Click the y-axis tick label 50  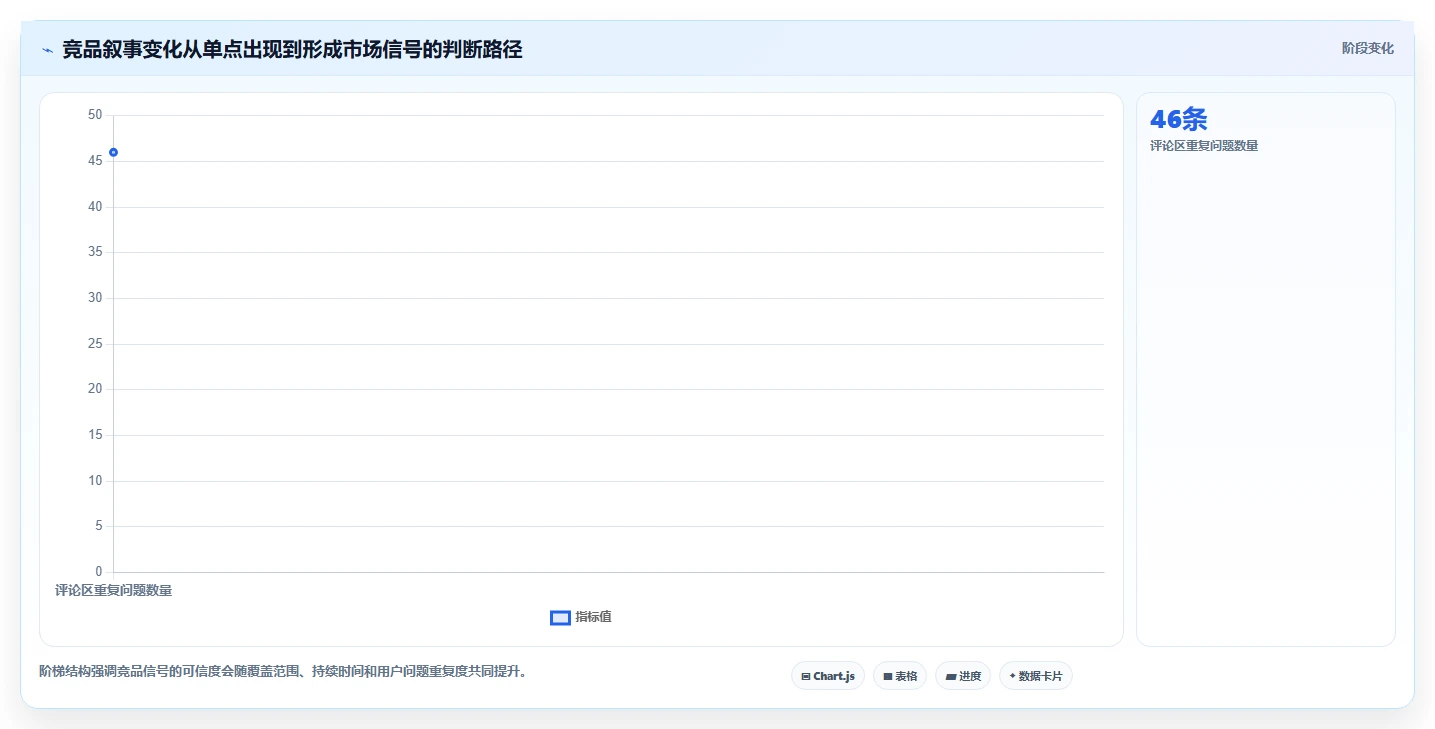[95, 115]
